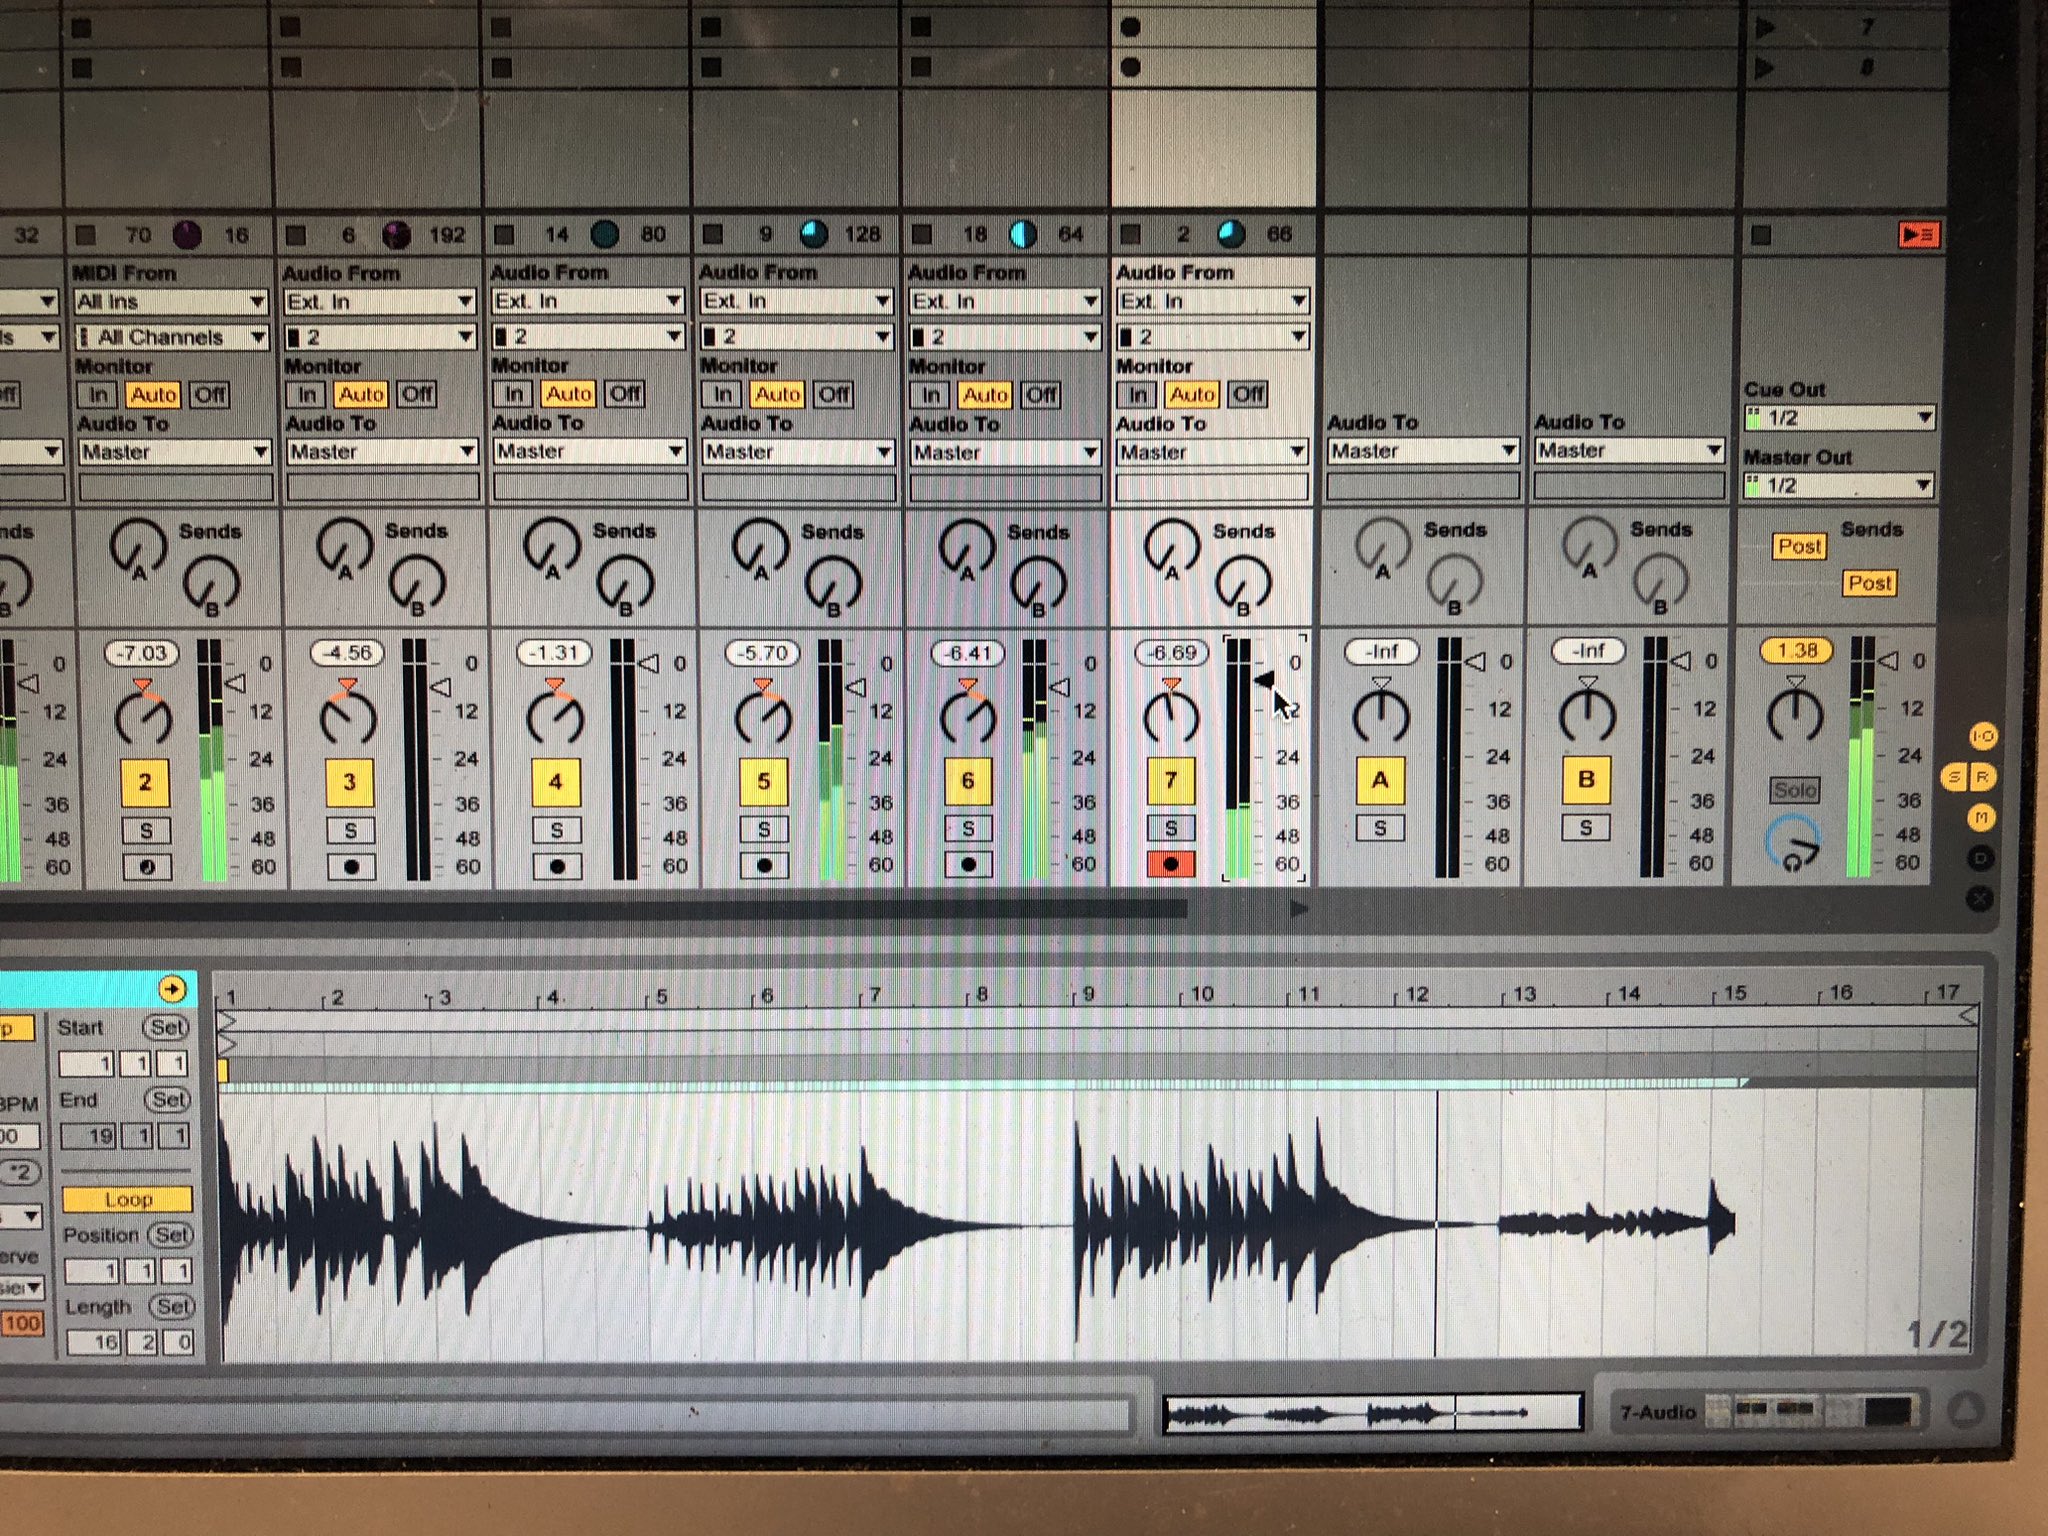The image size is (2048, 1536).
Task: Click the top record circle in track 7 slot
Action: click(1130, 27)
